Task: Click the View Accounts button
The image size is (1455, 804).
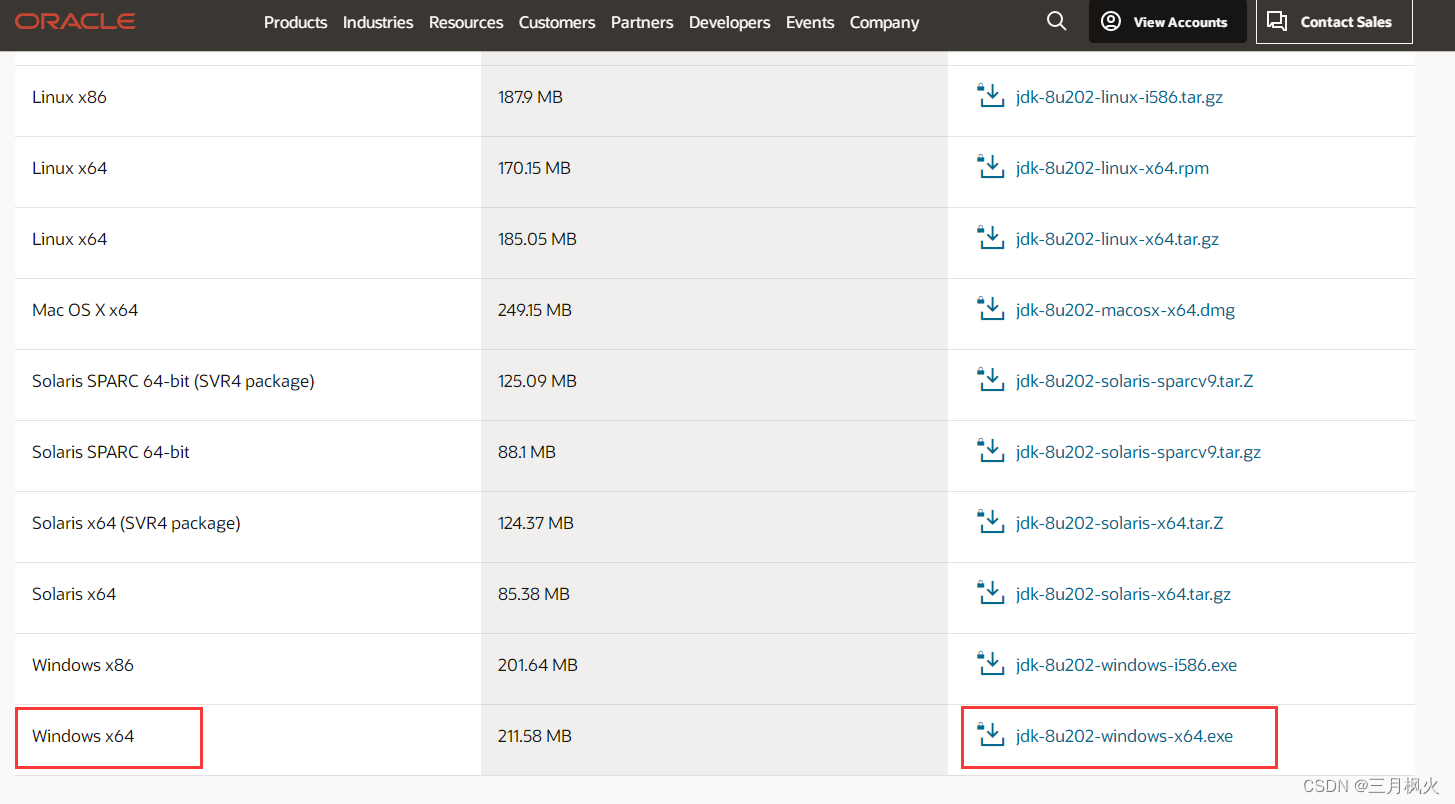Action: 1168,21
